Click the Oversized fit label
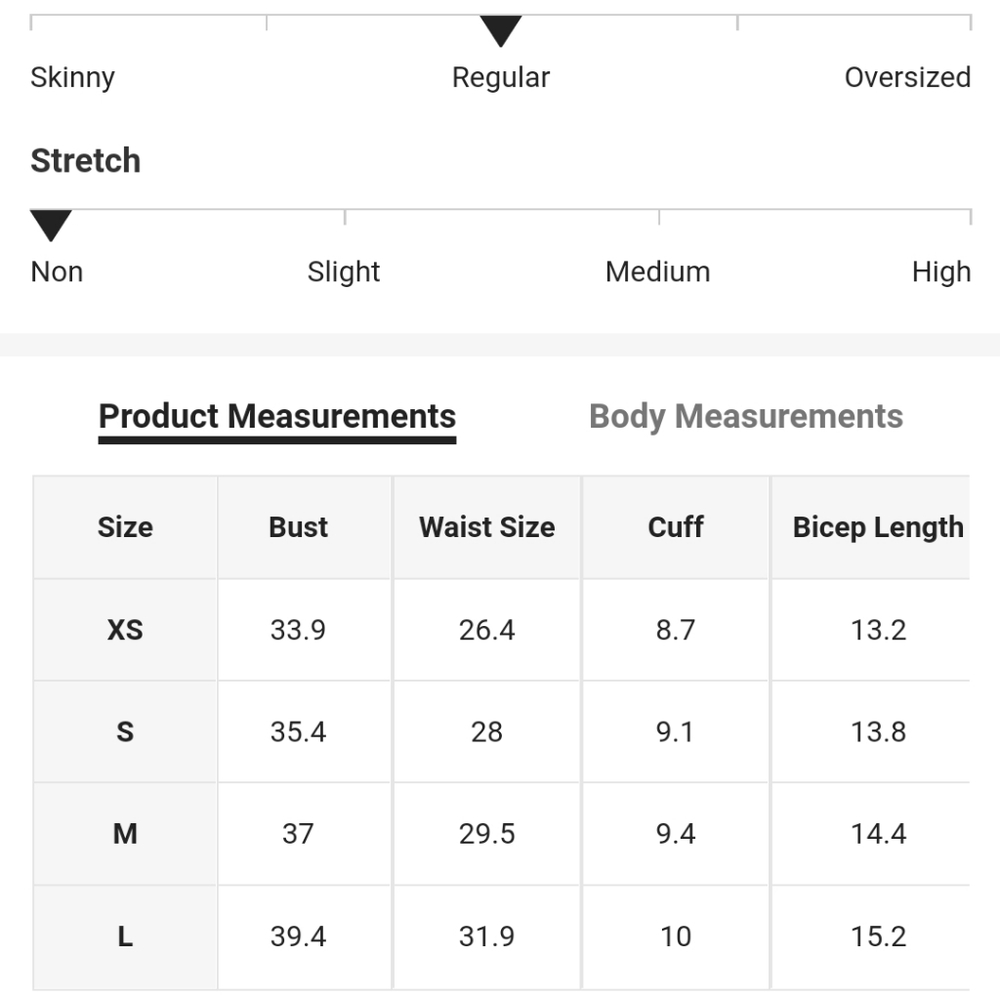 point(907,78)
